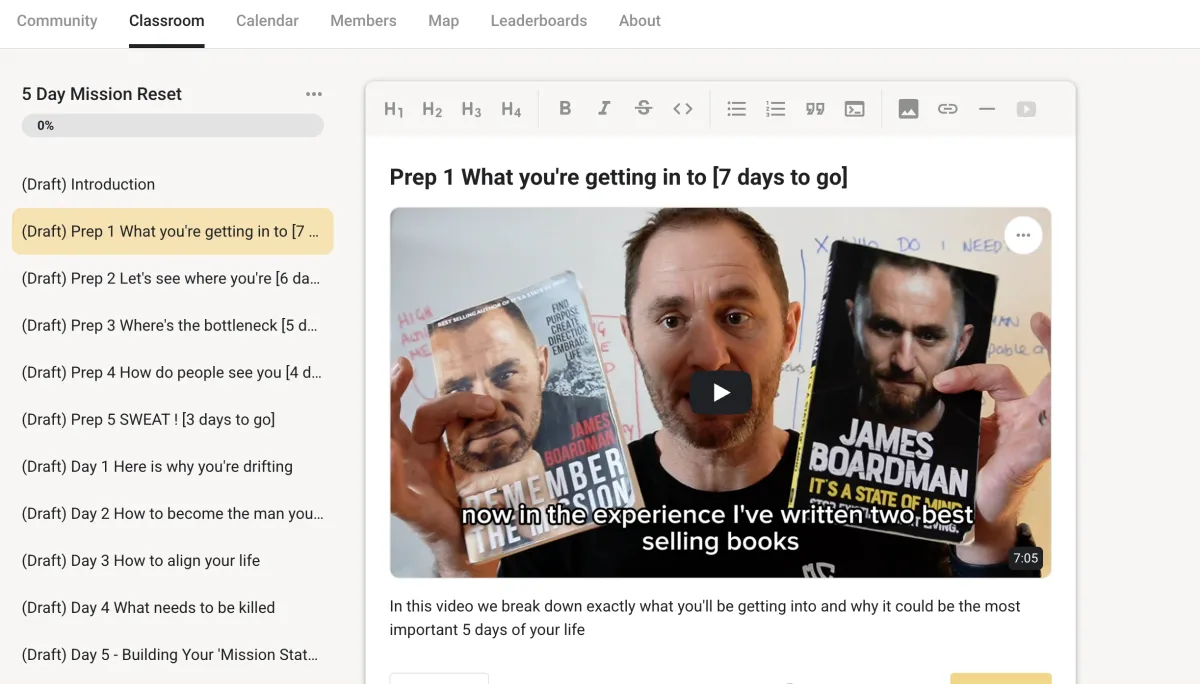
Task: Insert inline code formatting
Action: (x=683, y=109)
